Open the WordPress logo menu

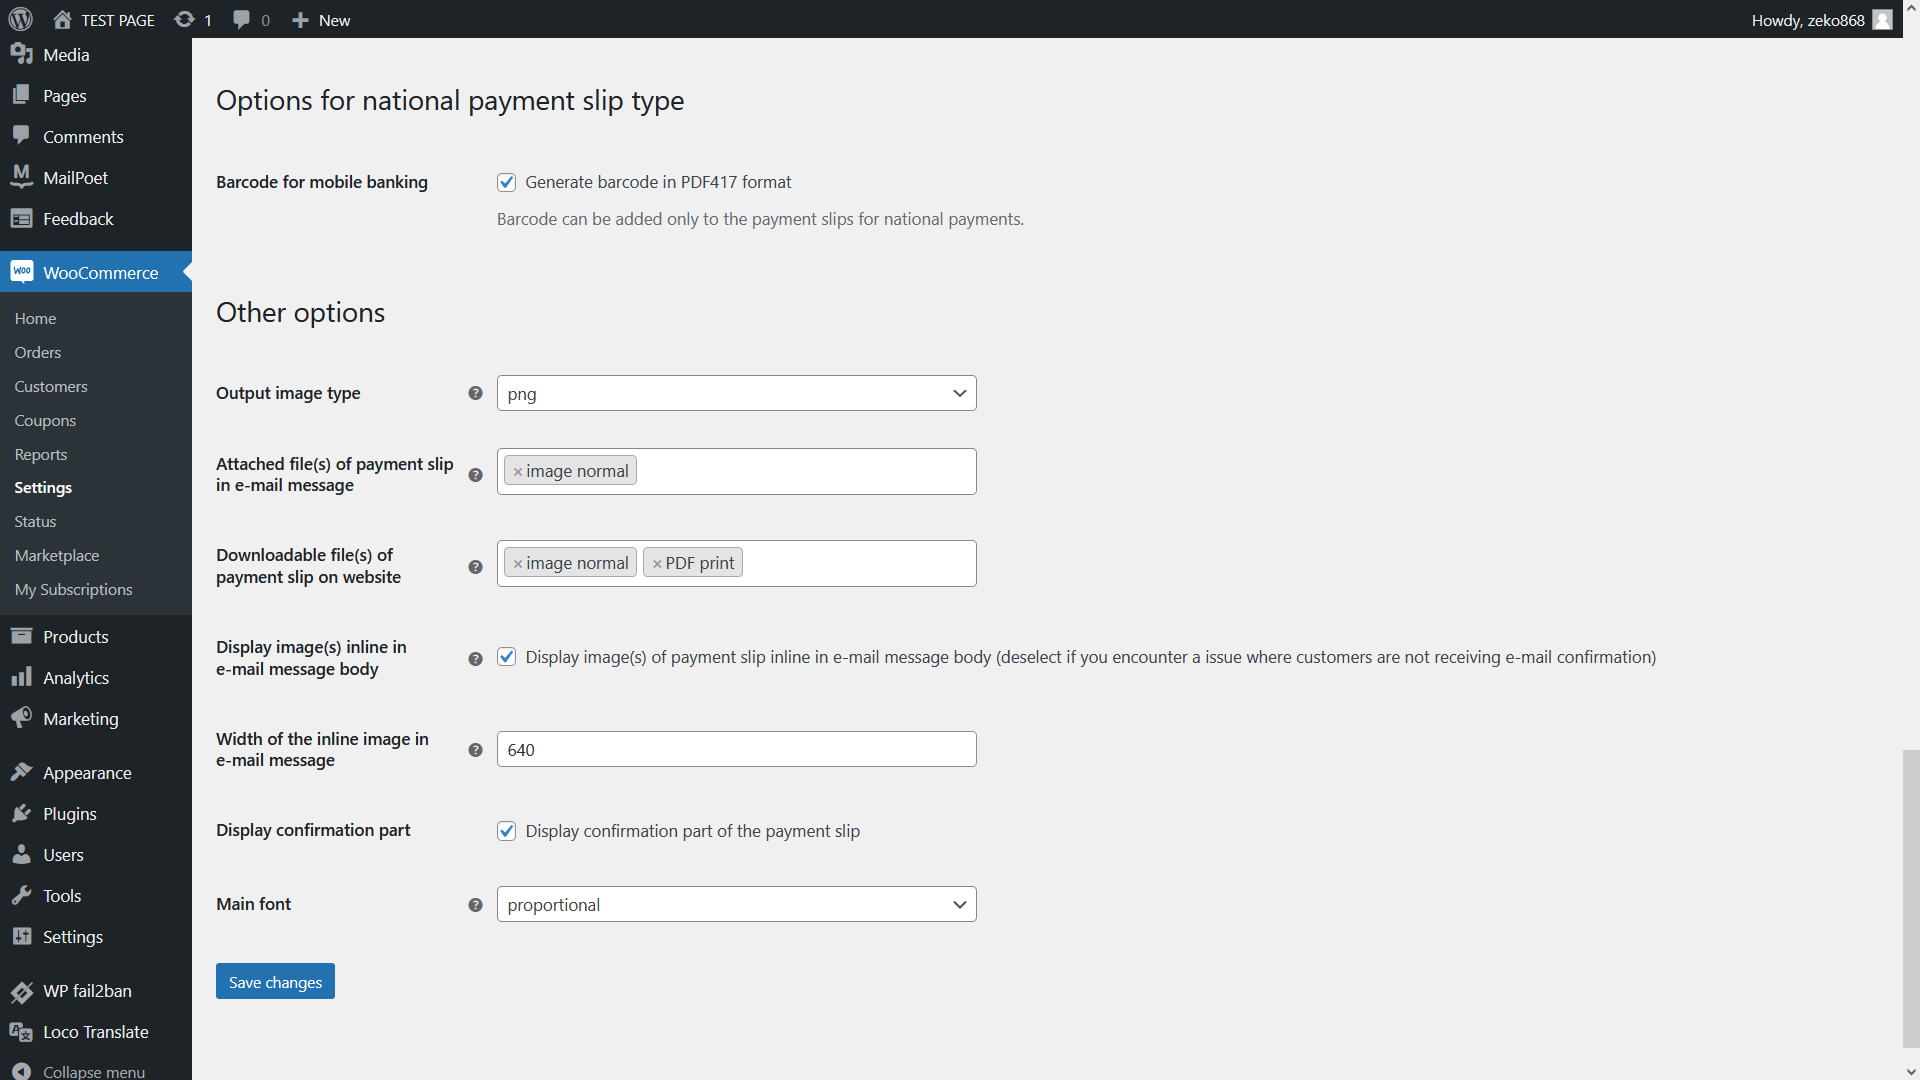(21, 19)
